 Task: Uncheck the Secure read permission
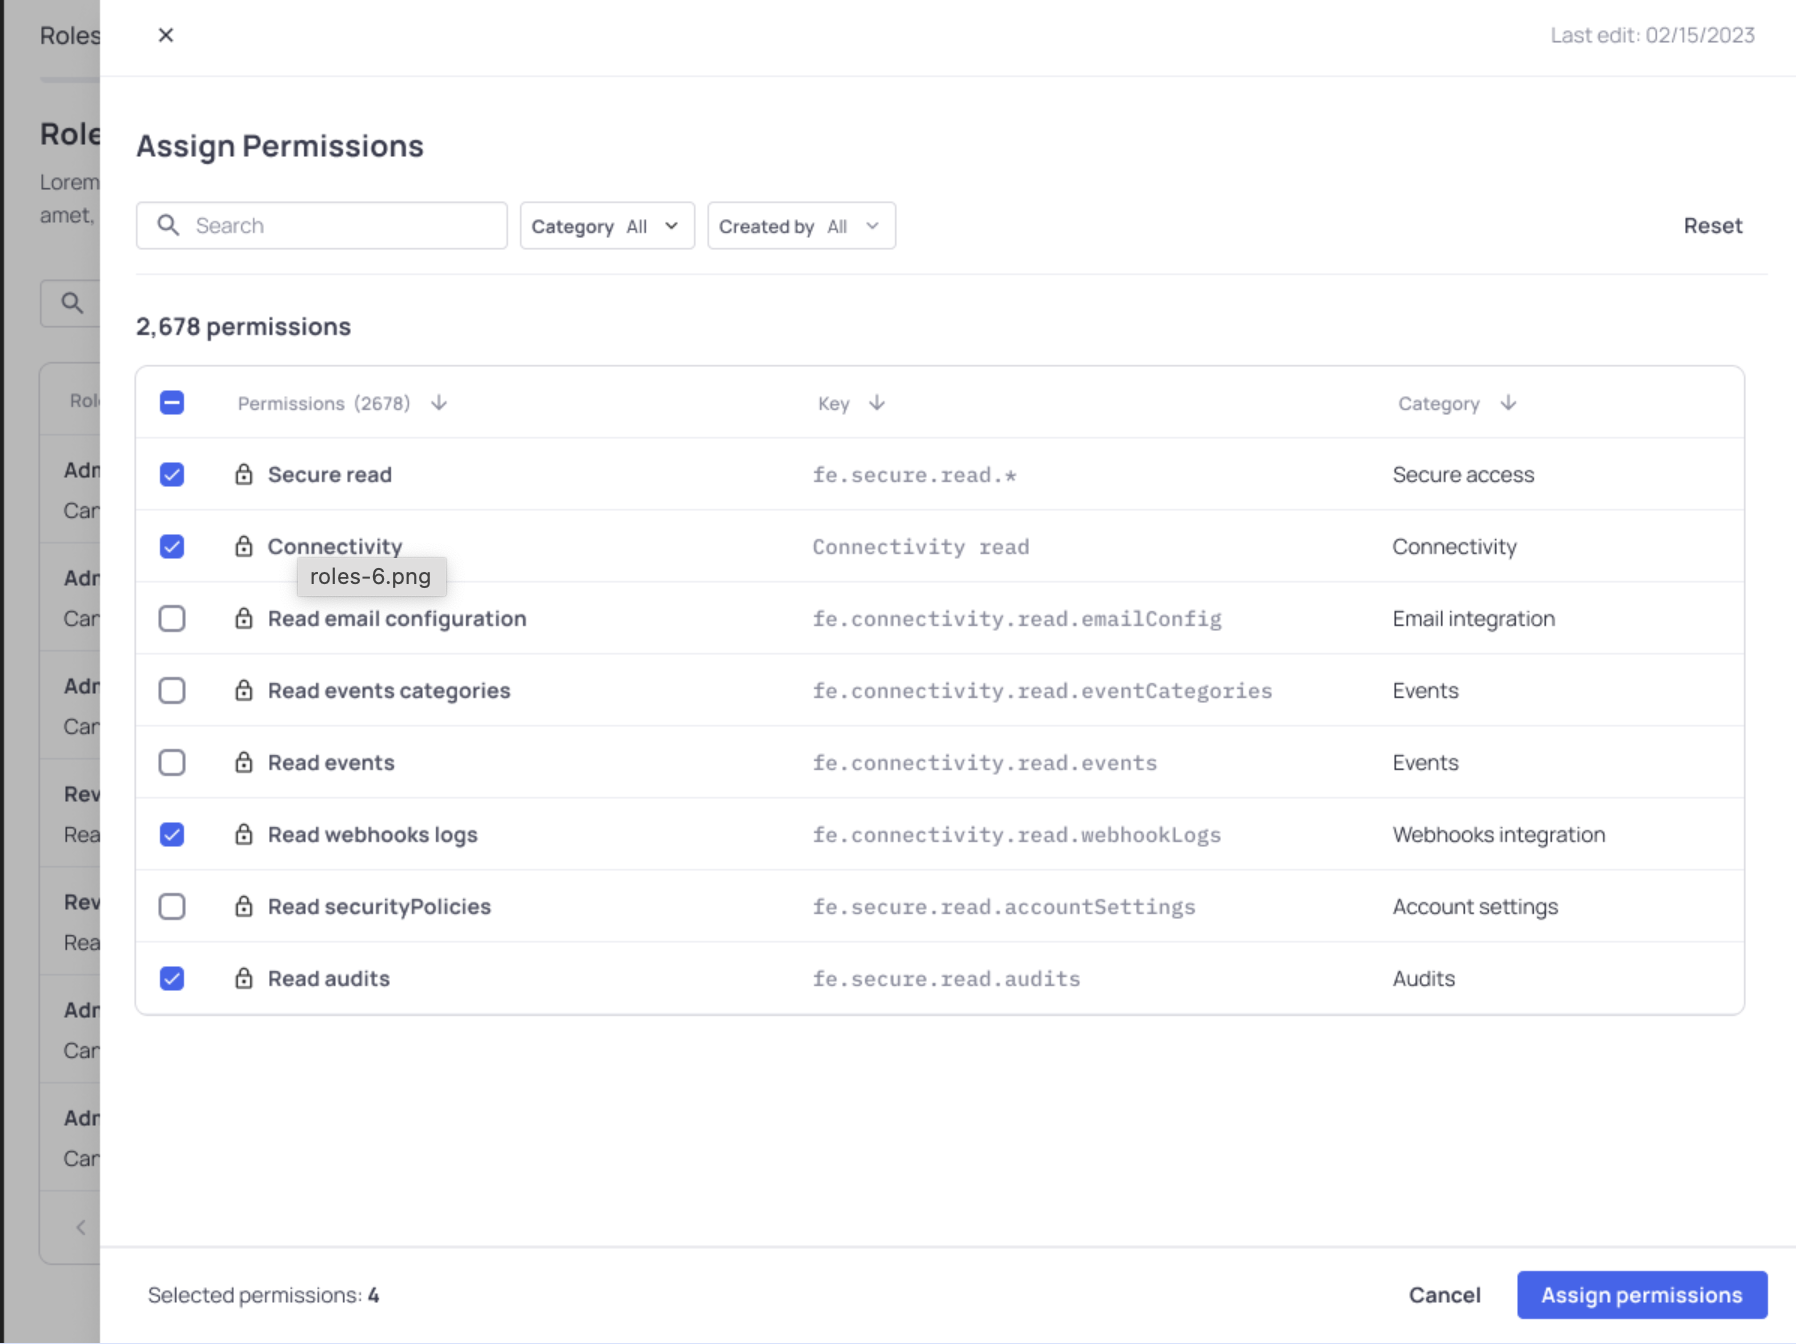pos(172,474)
